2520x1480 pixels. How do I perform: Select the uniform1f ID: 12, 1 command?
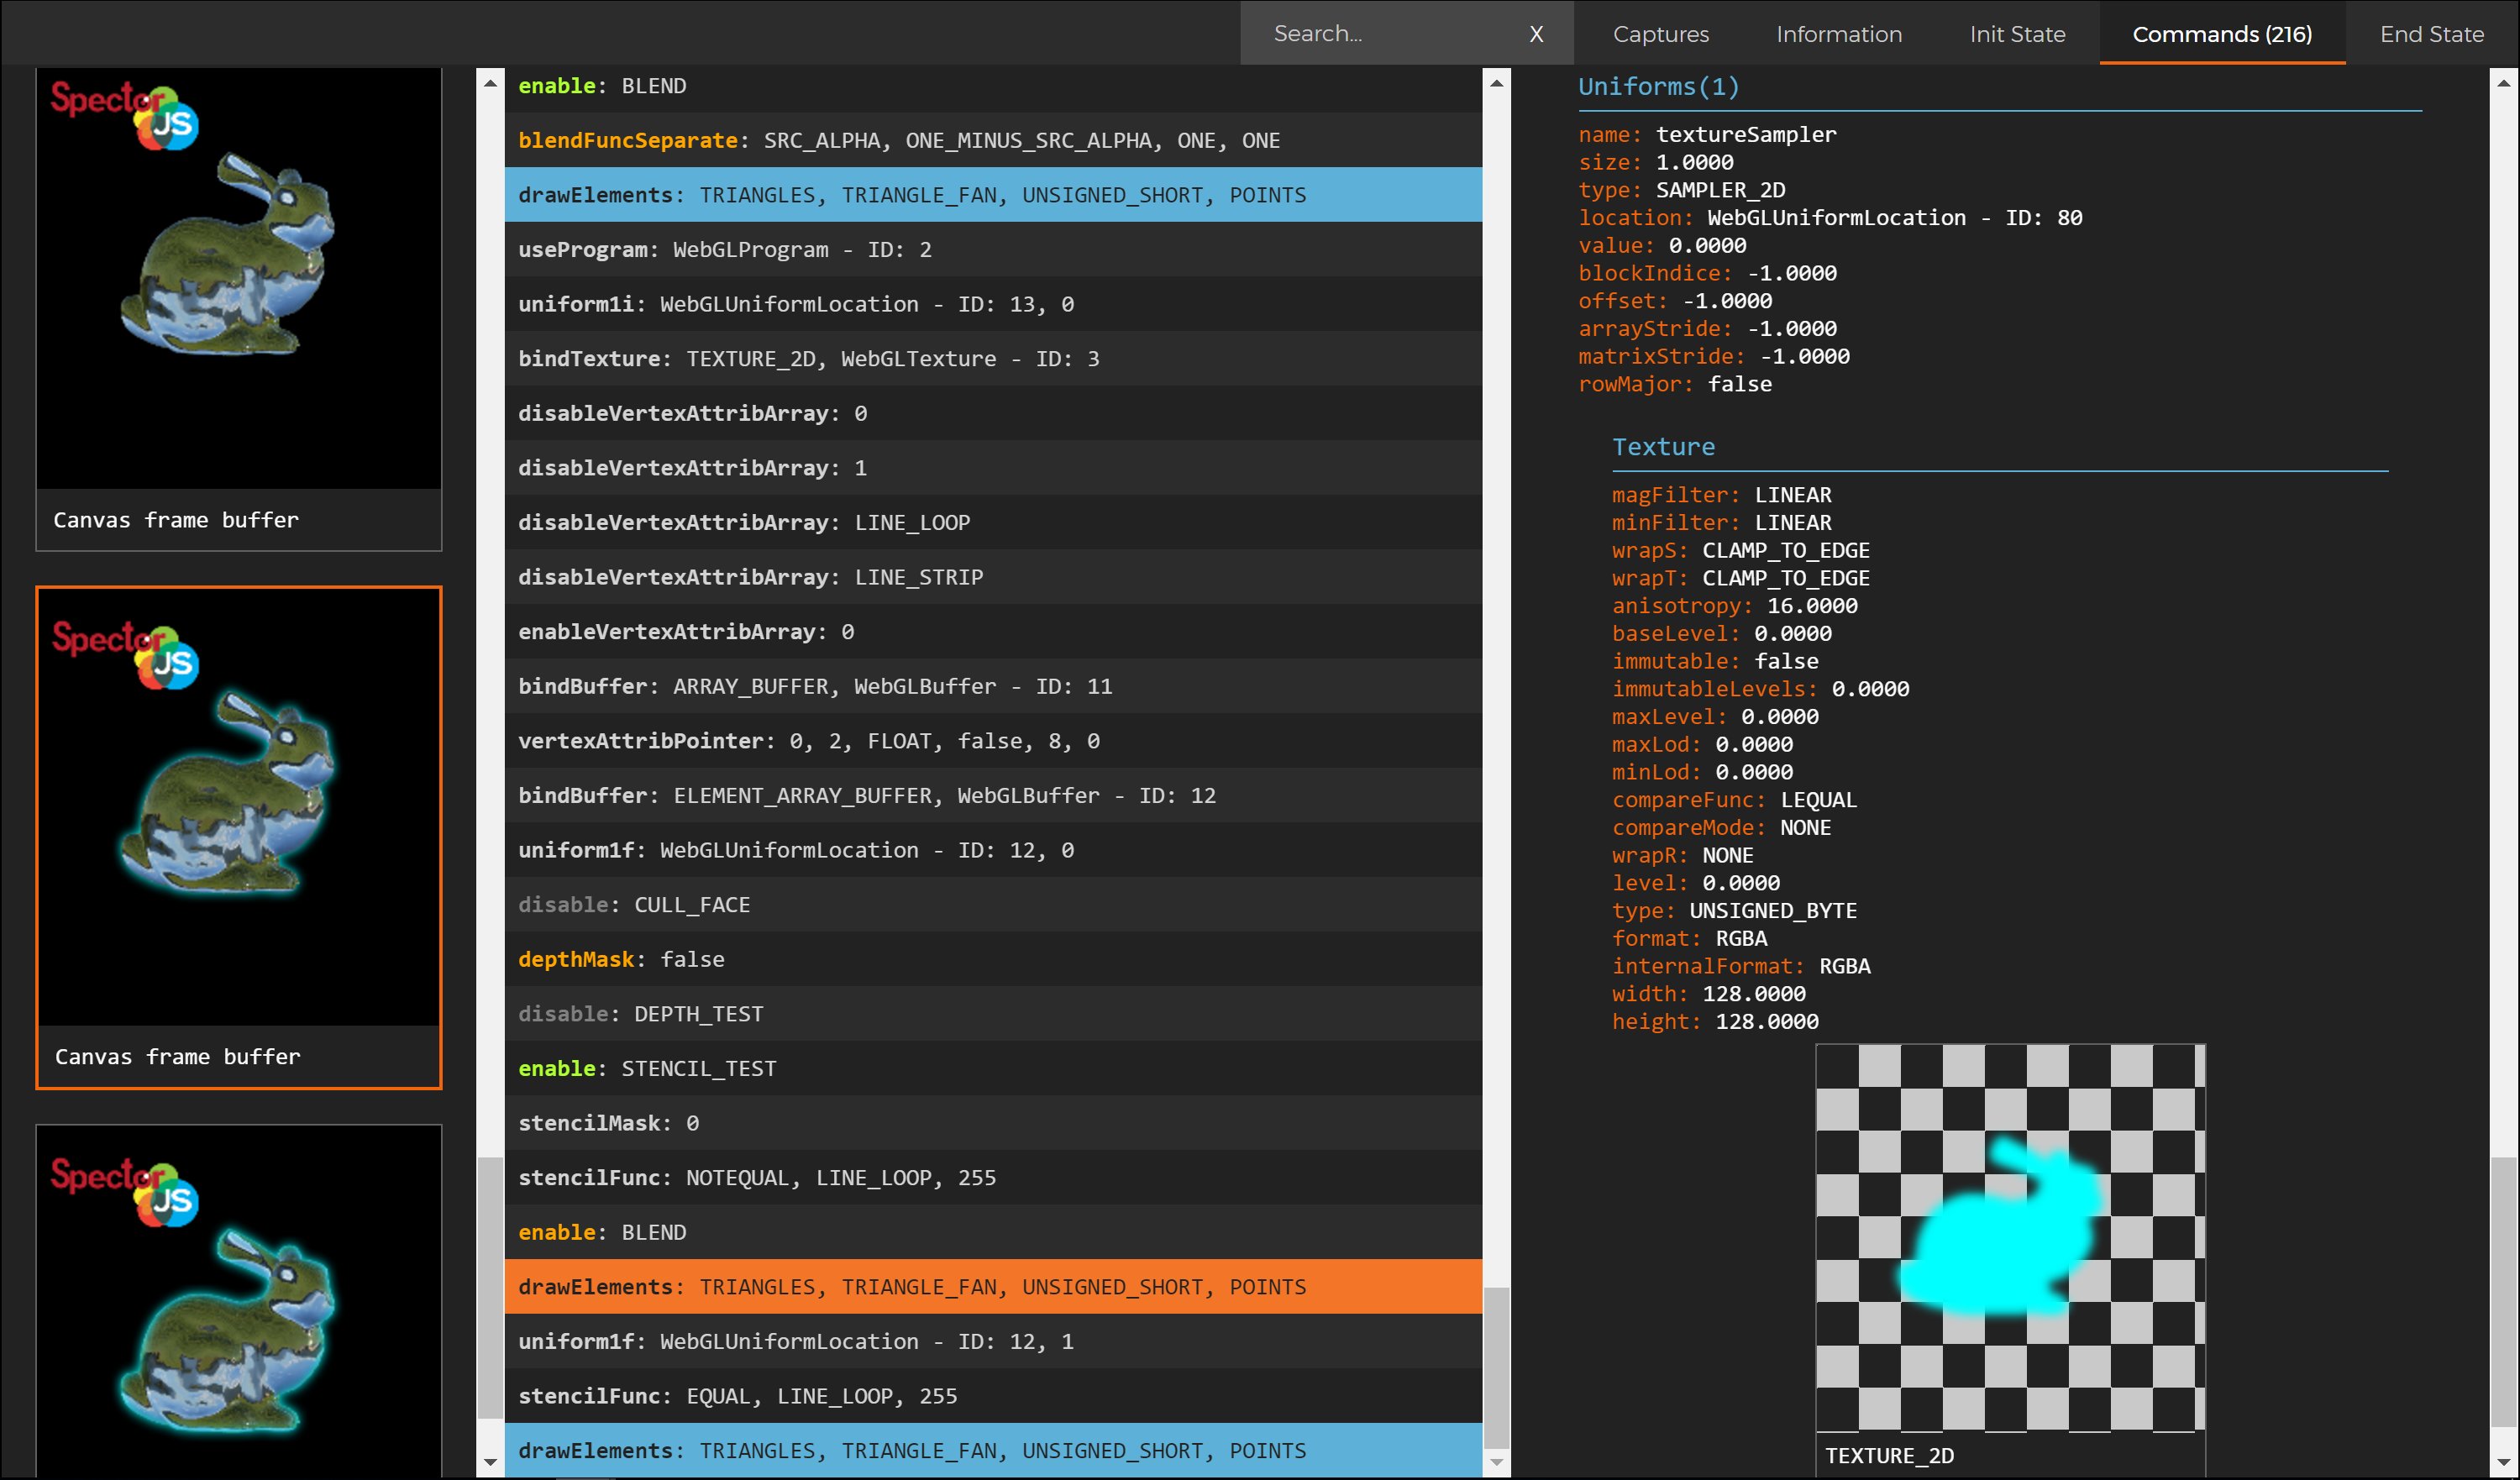click(993, 1341)
